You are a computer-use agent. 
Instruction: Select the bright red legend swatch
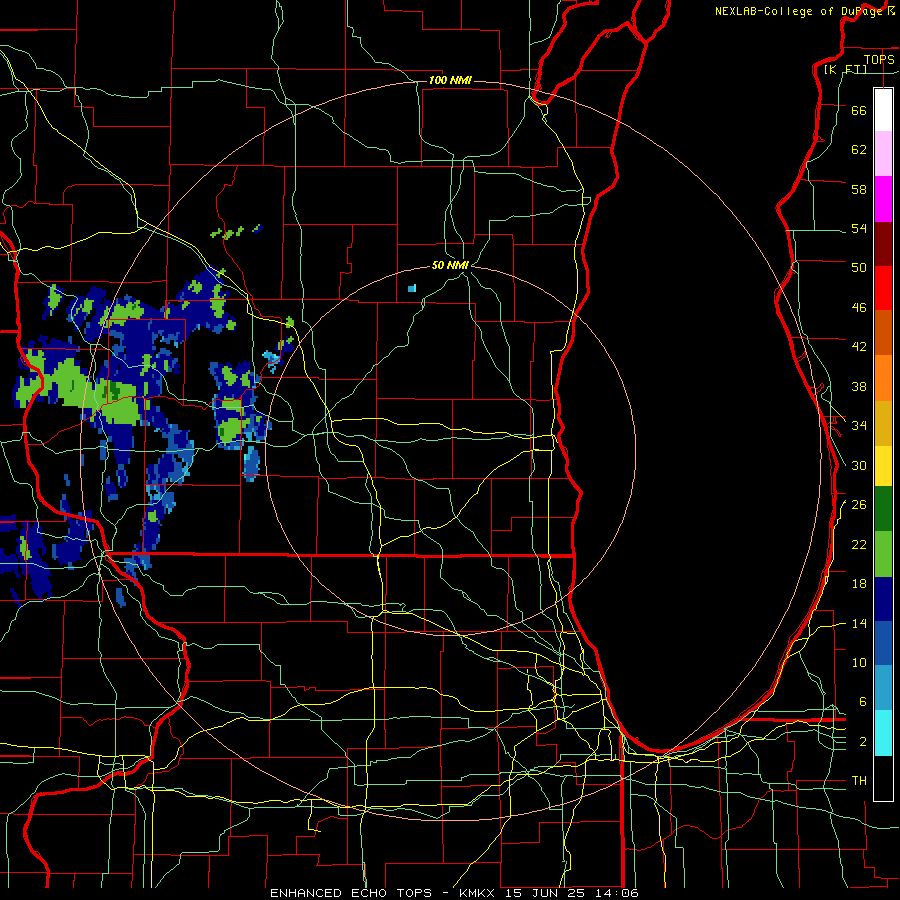point(883,288)
